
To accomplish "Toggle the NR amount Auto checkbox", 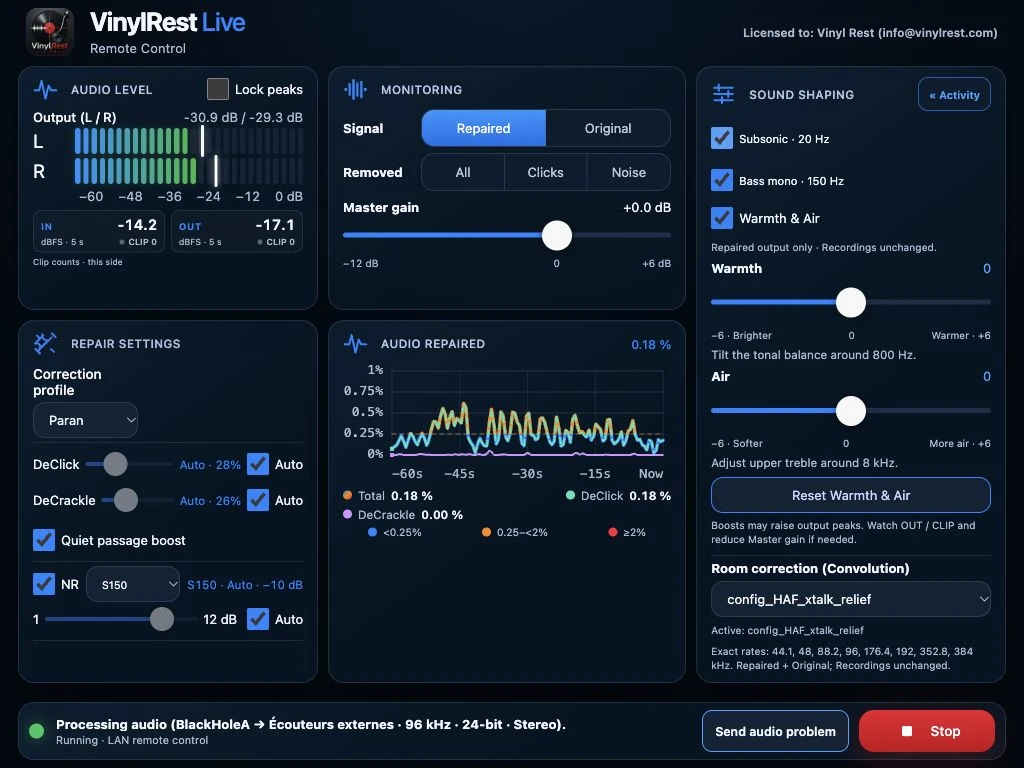I will pyautogui.click(x=258, y=618).
